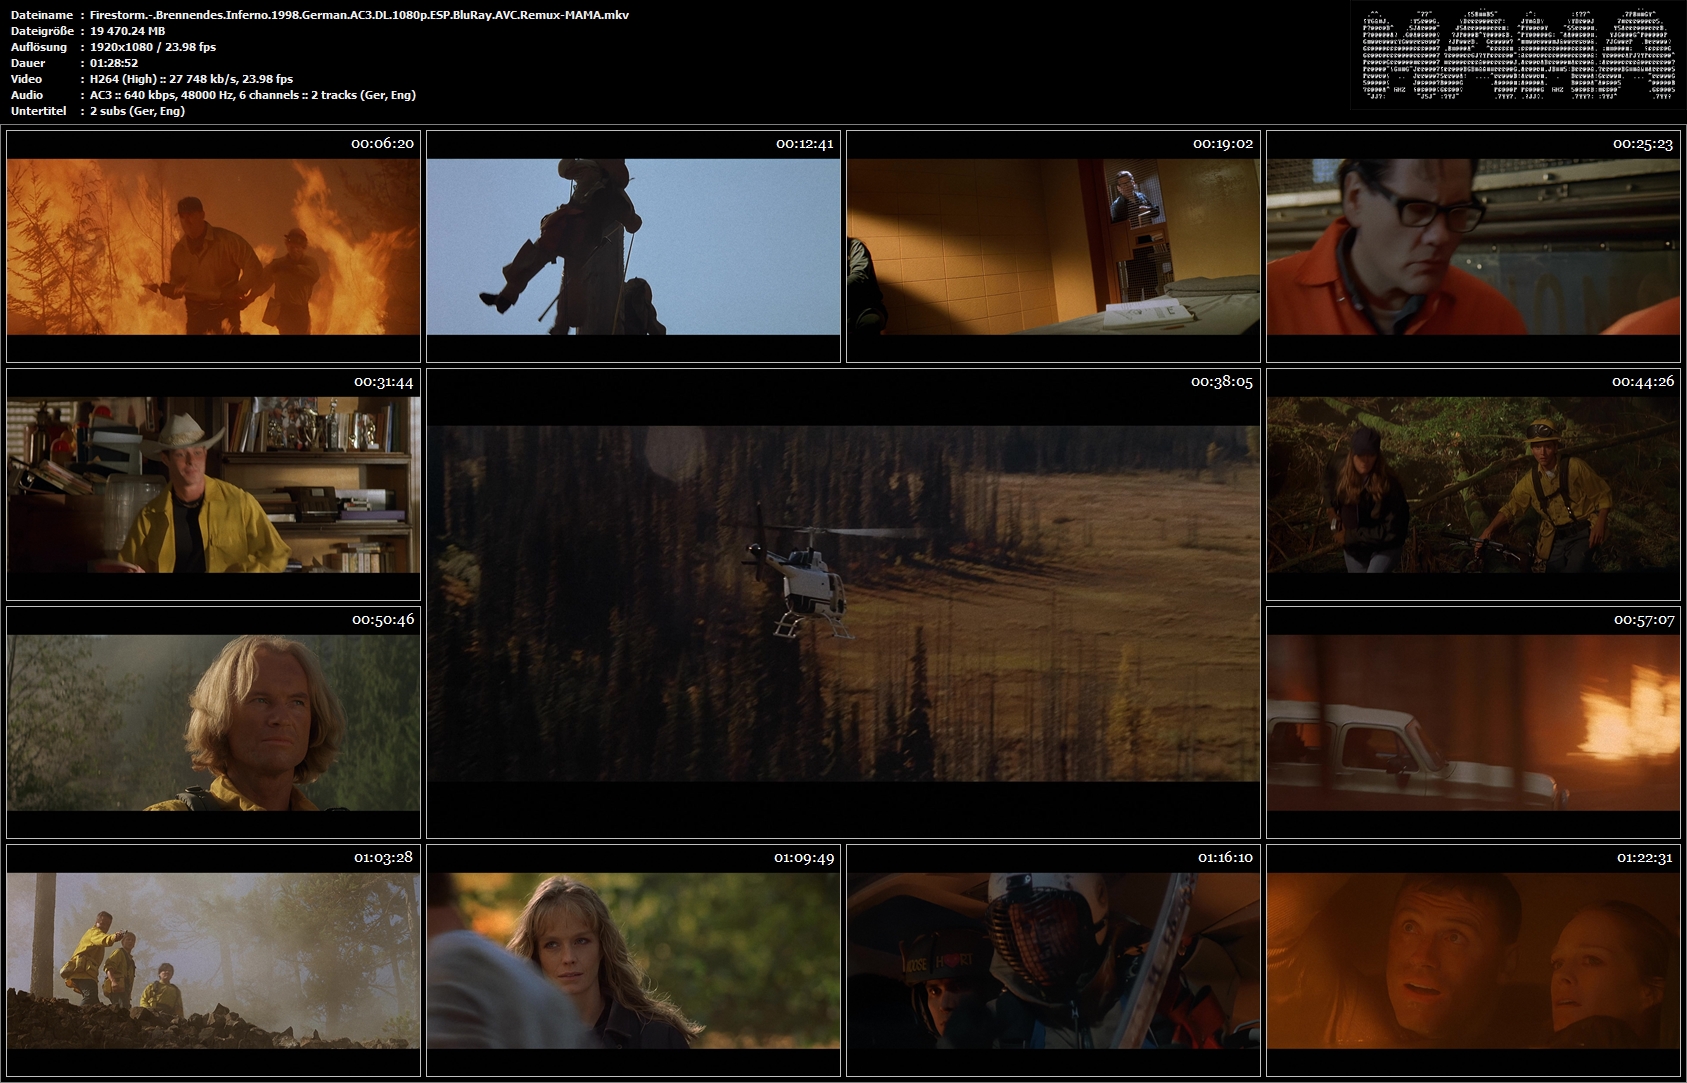Open the forest frame at 00:44:26
Viewport: 1687px width, 1083px height.
point(1473,484)
